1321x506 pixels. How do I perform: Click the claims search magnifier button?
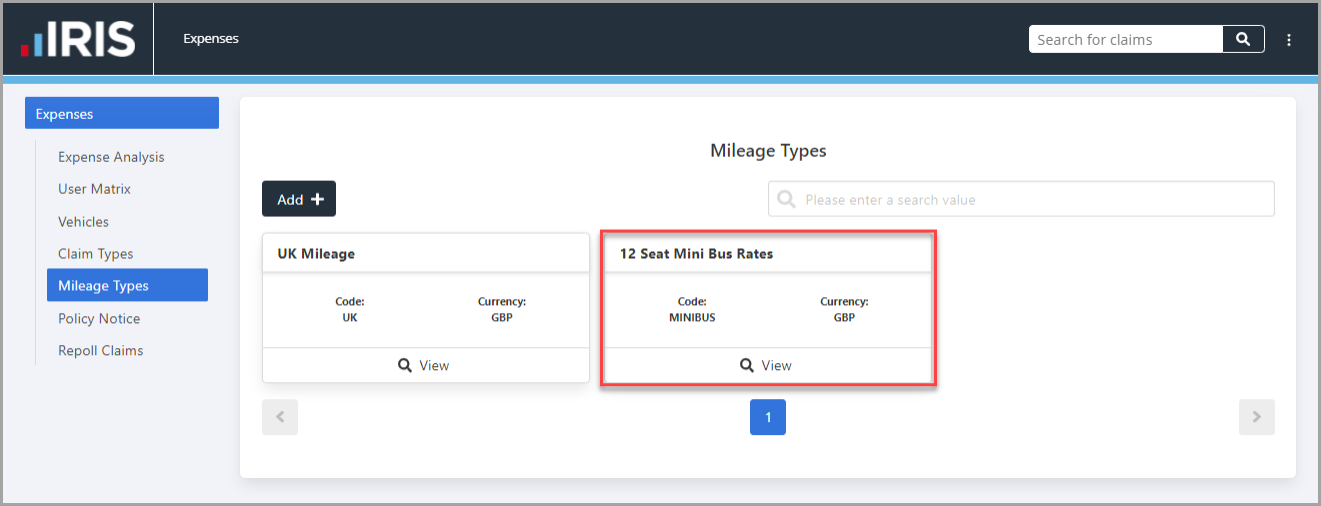coord(1243,39)
